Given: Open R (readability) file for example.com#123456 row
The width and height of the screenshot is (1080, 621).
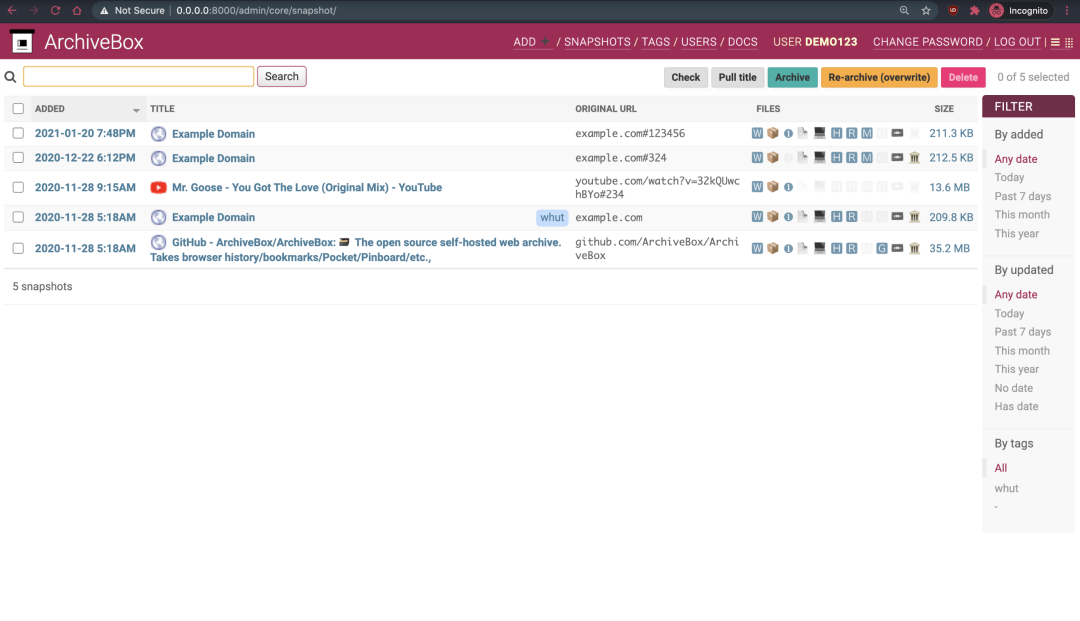Looking at the screenshot, I should point(851,133).
